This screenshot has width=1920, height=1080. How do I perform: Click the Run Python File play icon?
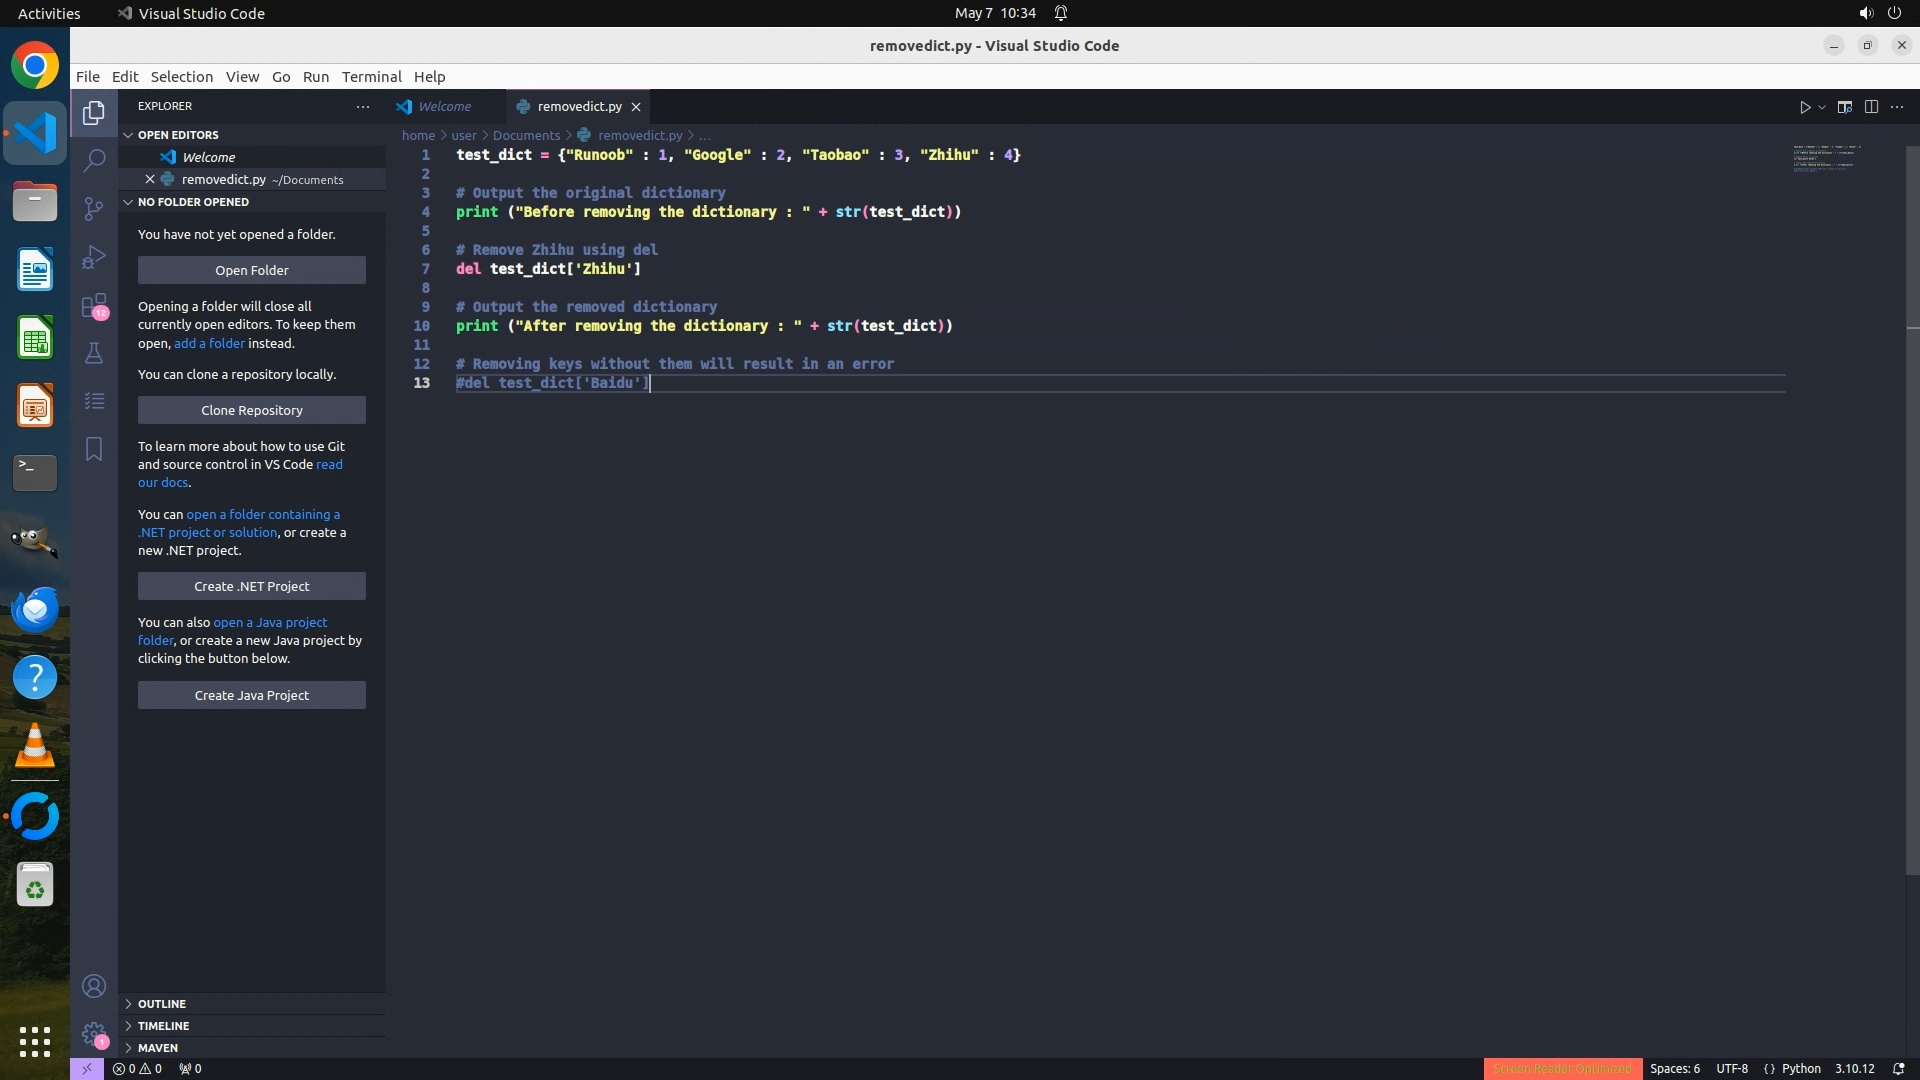coord(1804,107)
